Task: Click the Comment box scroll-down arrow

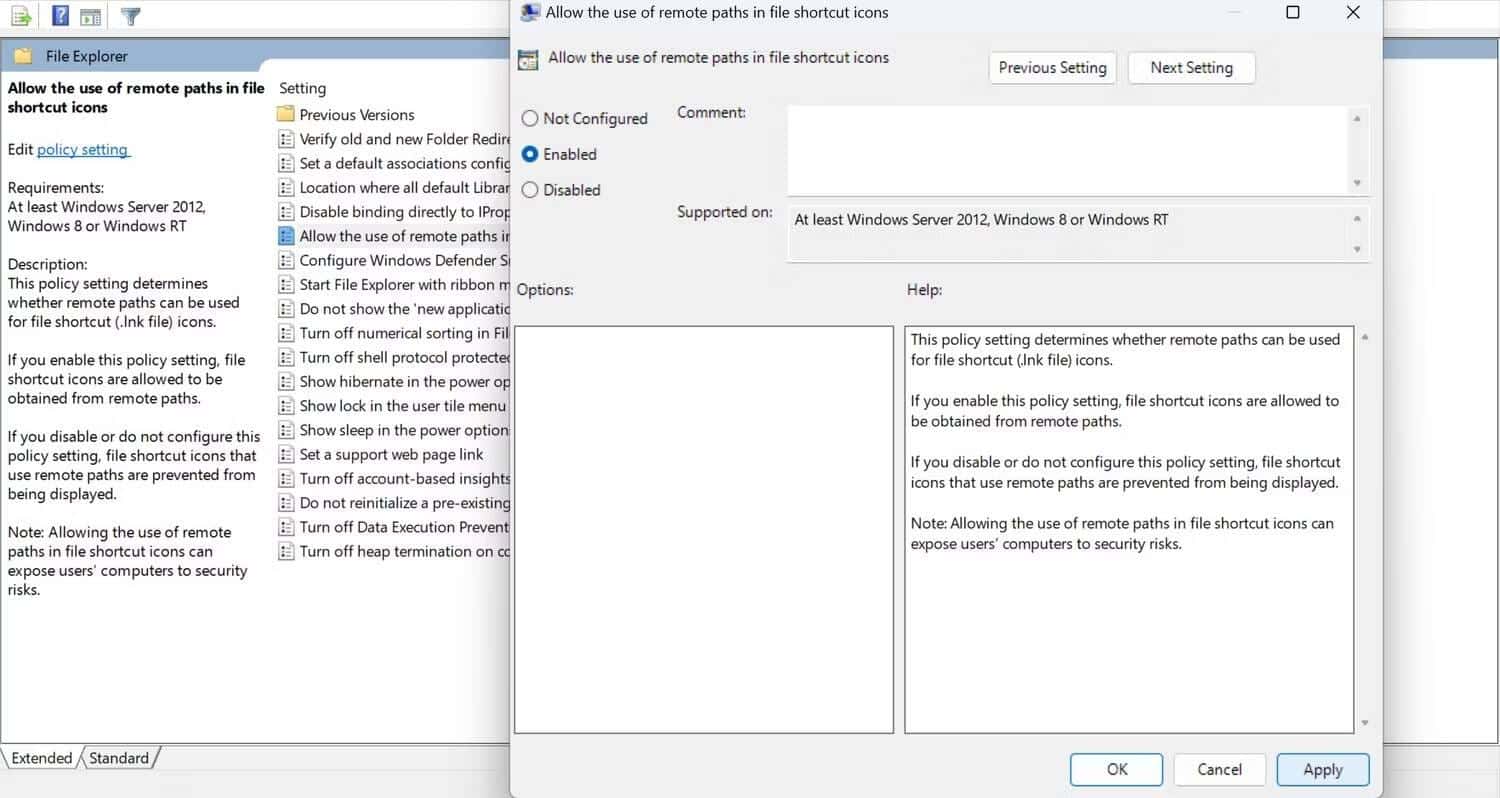Action: [1357, 184]
